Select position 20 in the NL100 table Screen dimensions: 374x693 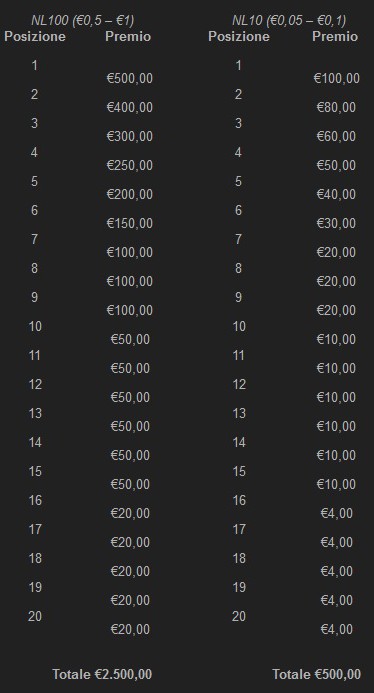tap(35, 616)
